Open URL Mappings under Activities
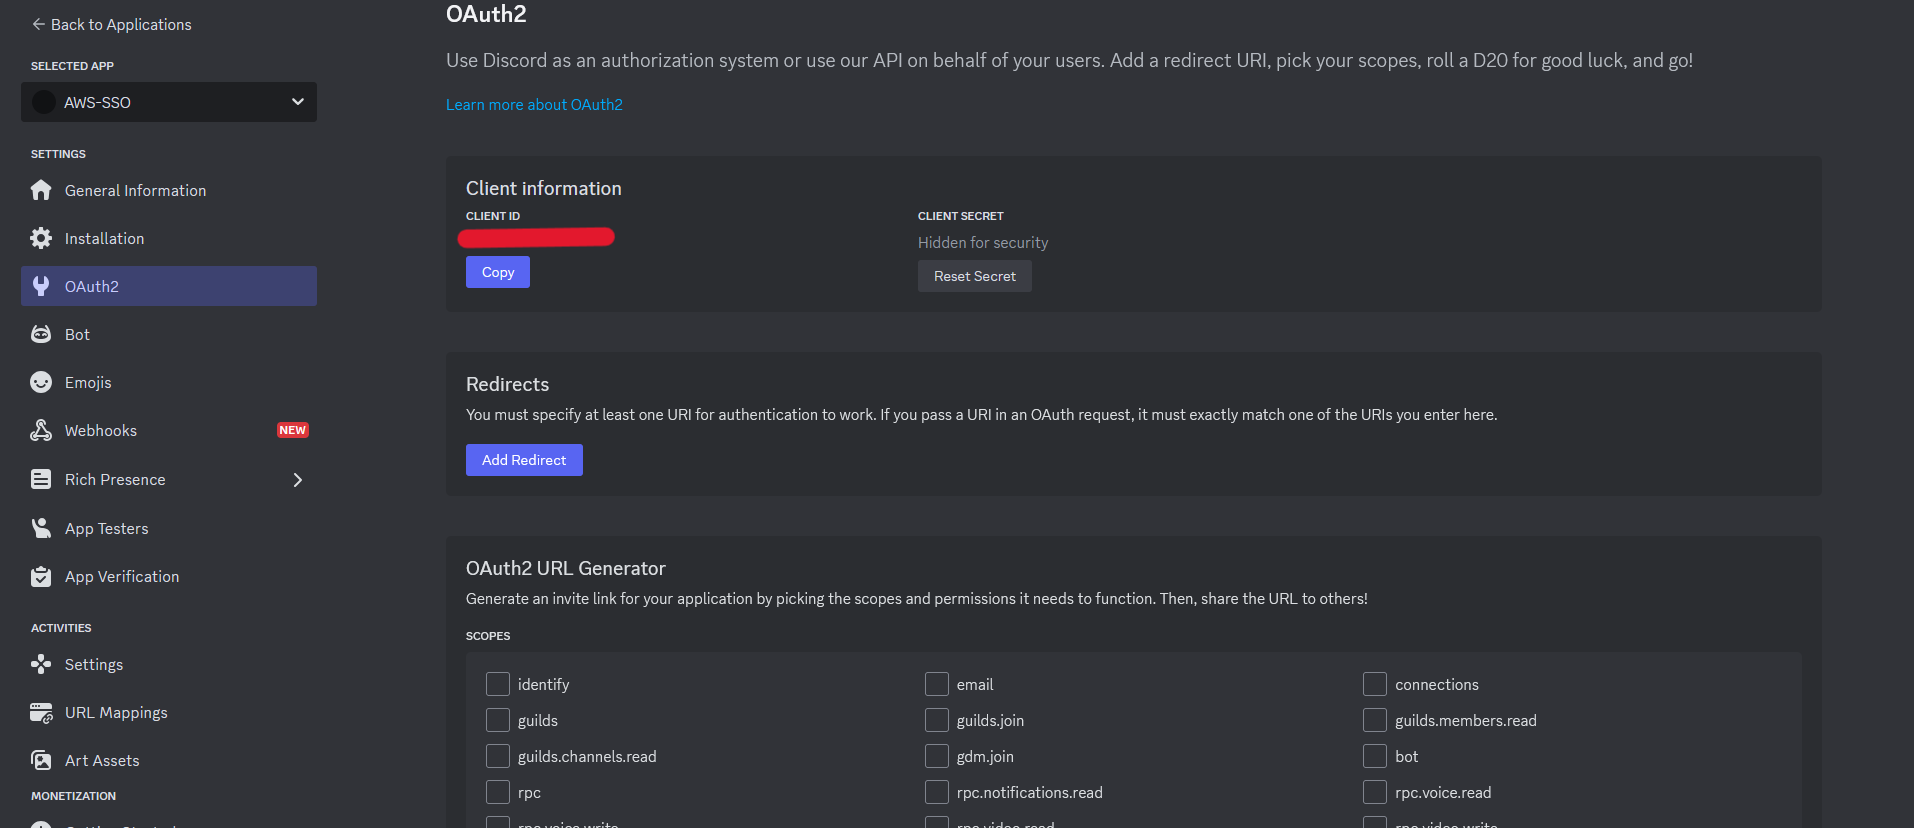Screen dimensions: 1914x828 click(x=169, y=712)
